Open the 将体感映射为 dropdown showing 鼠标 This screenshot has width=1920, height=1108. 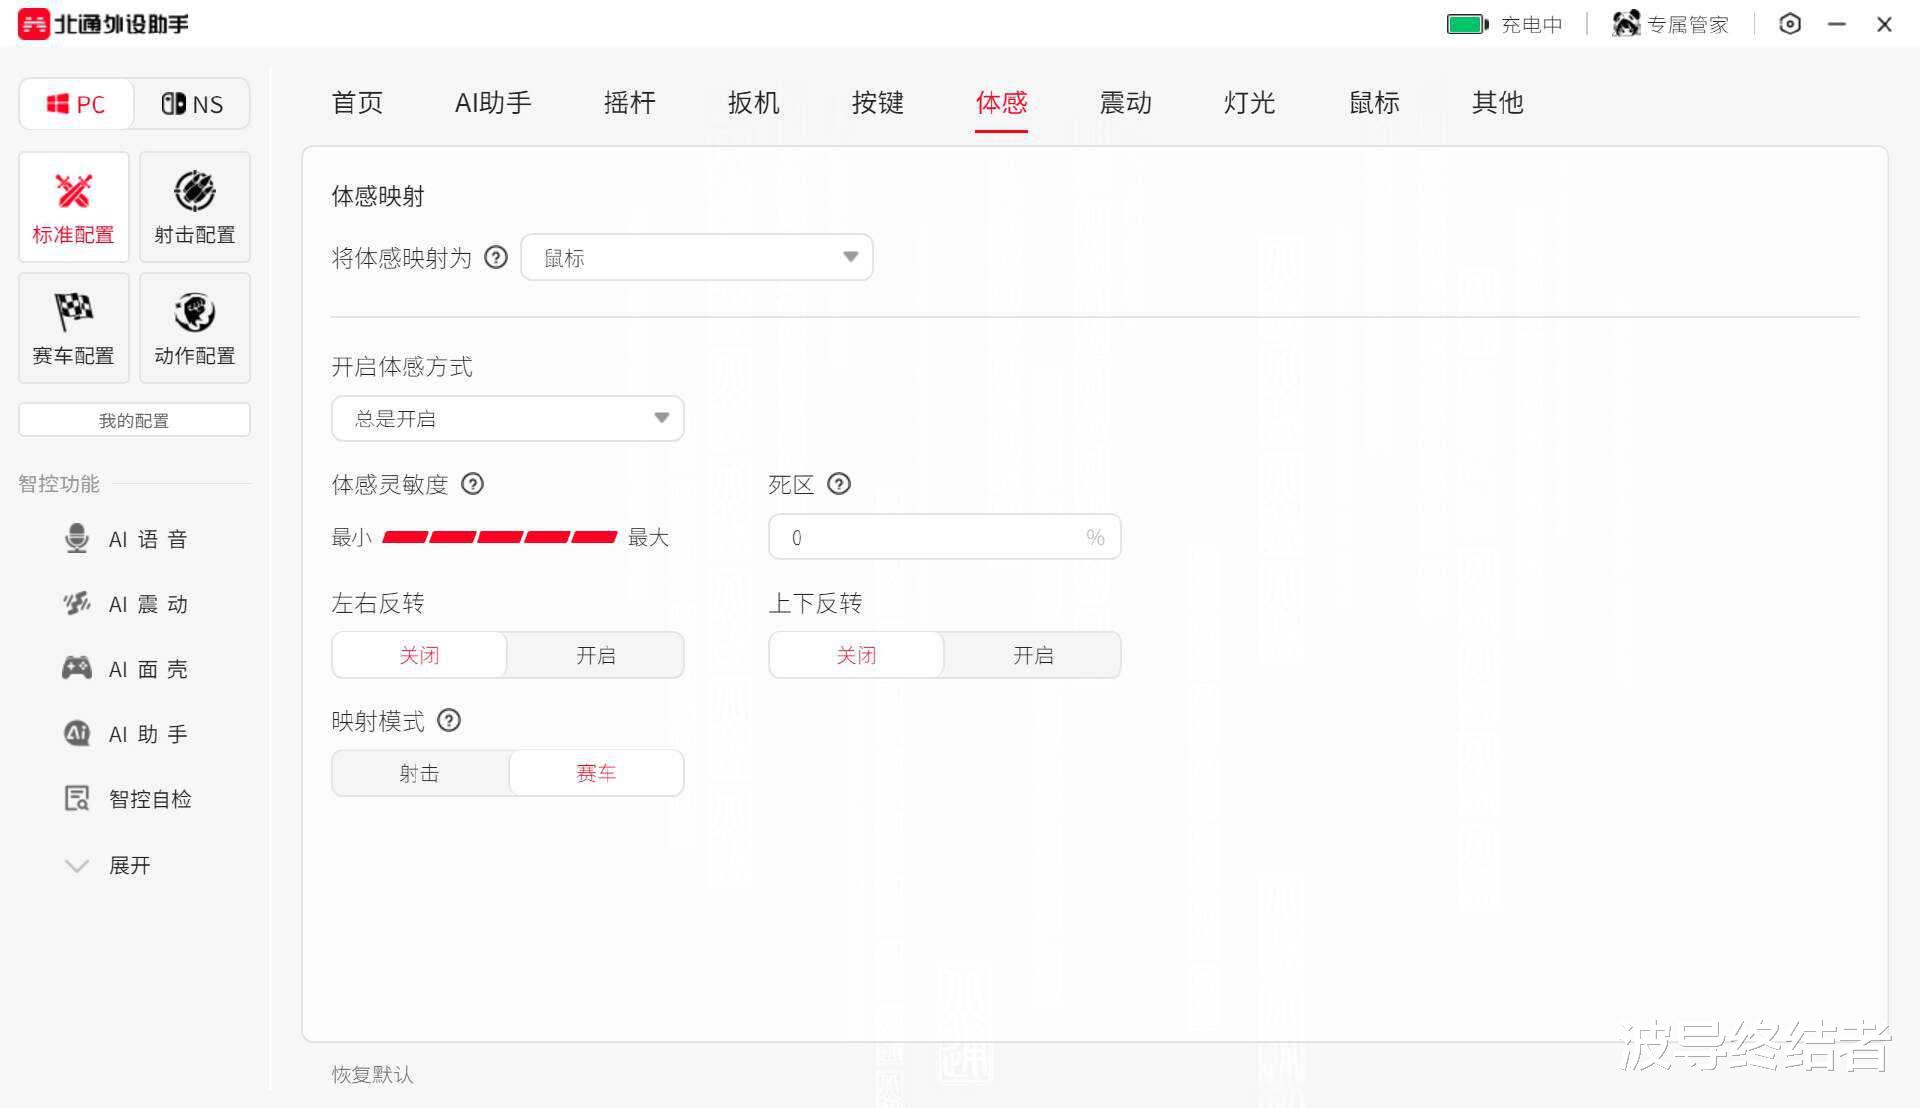(x=697, y=258)
